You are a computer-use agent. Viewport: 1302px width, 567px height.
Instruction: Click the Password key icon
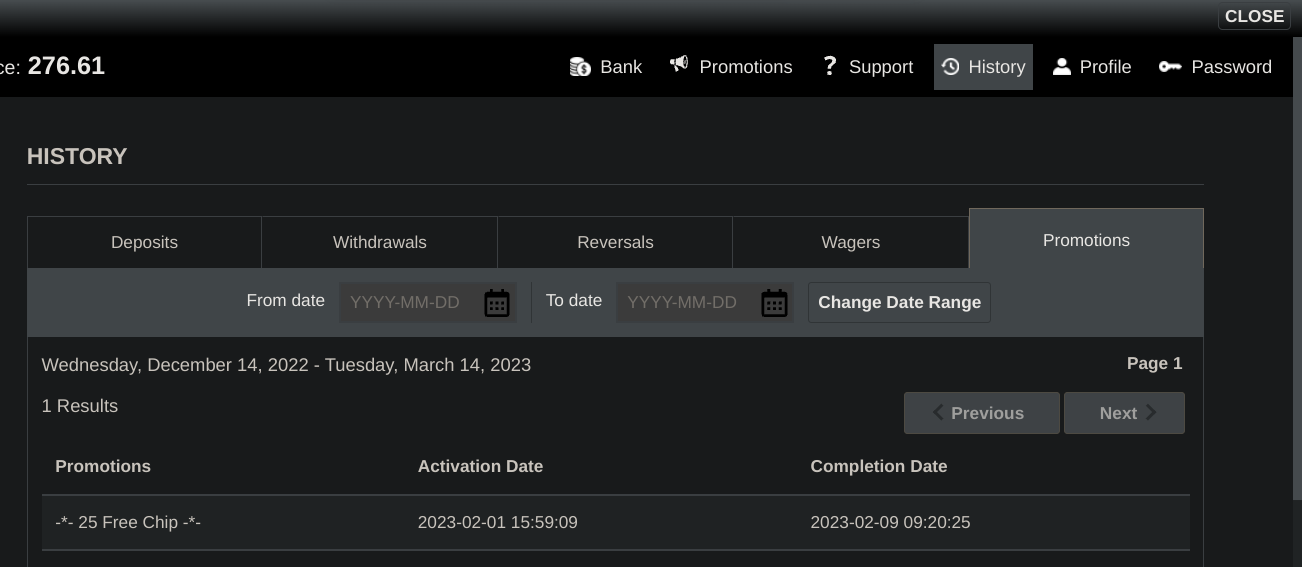click(1169, 67)
